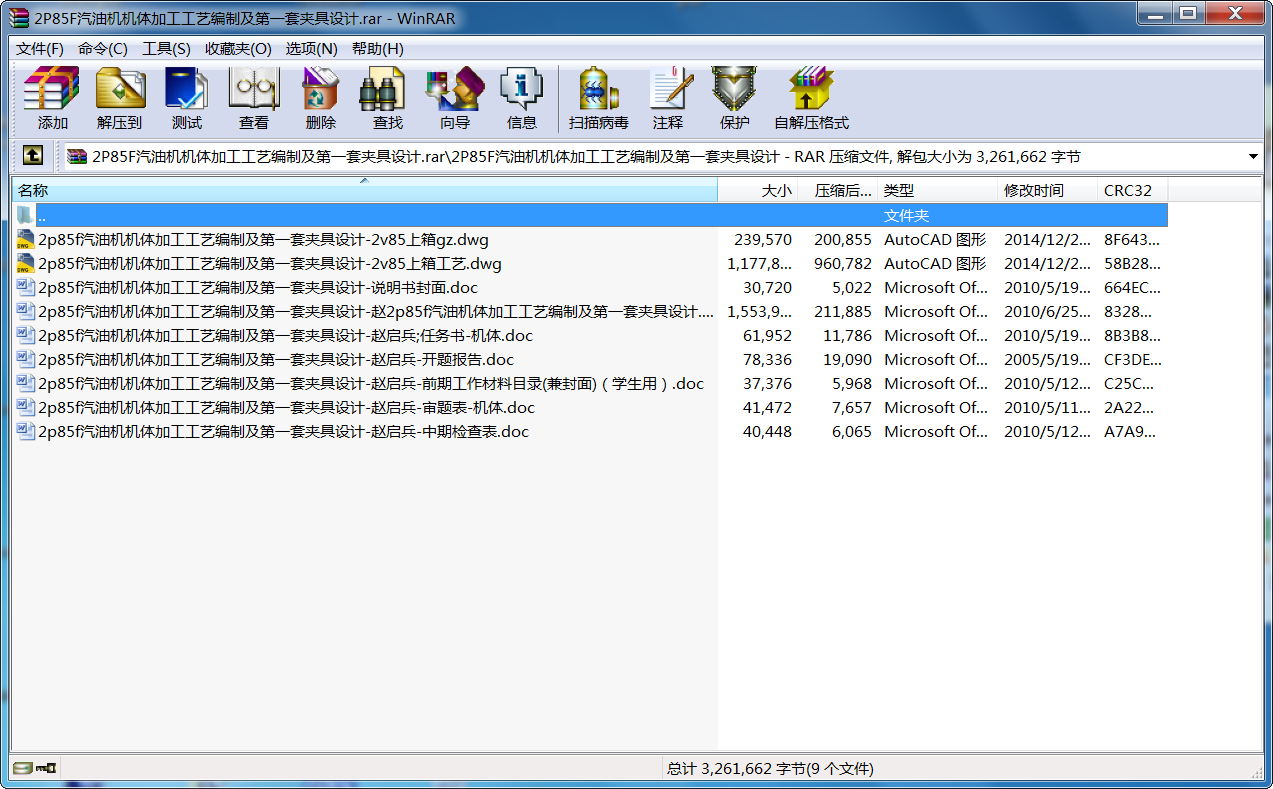The height and width of the screenshot is (789, 1273).
Task: Open the Help (帮助) menu
Action: click(x=377, y=48)
